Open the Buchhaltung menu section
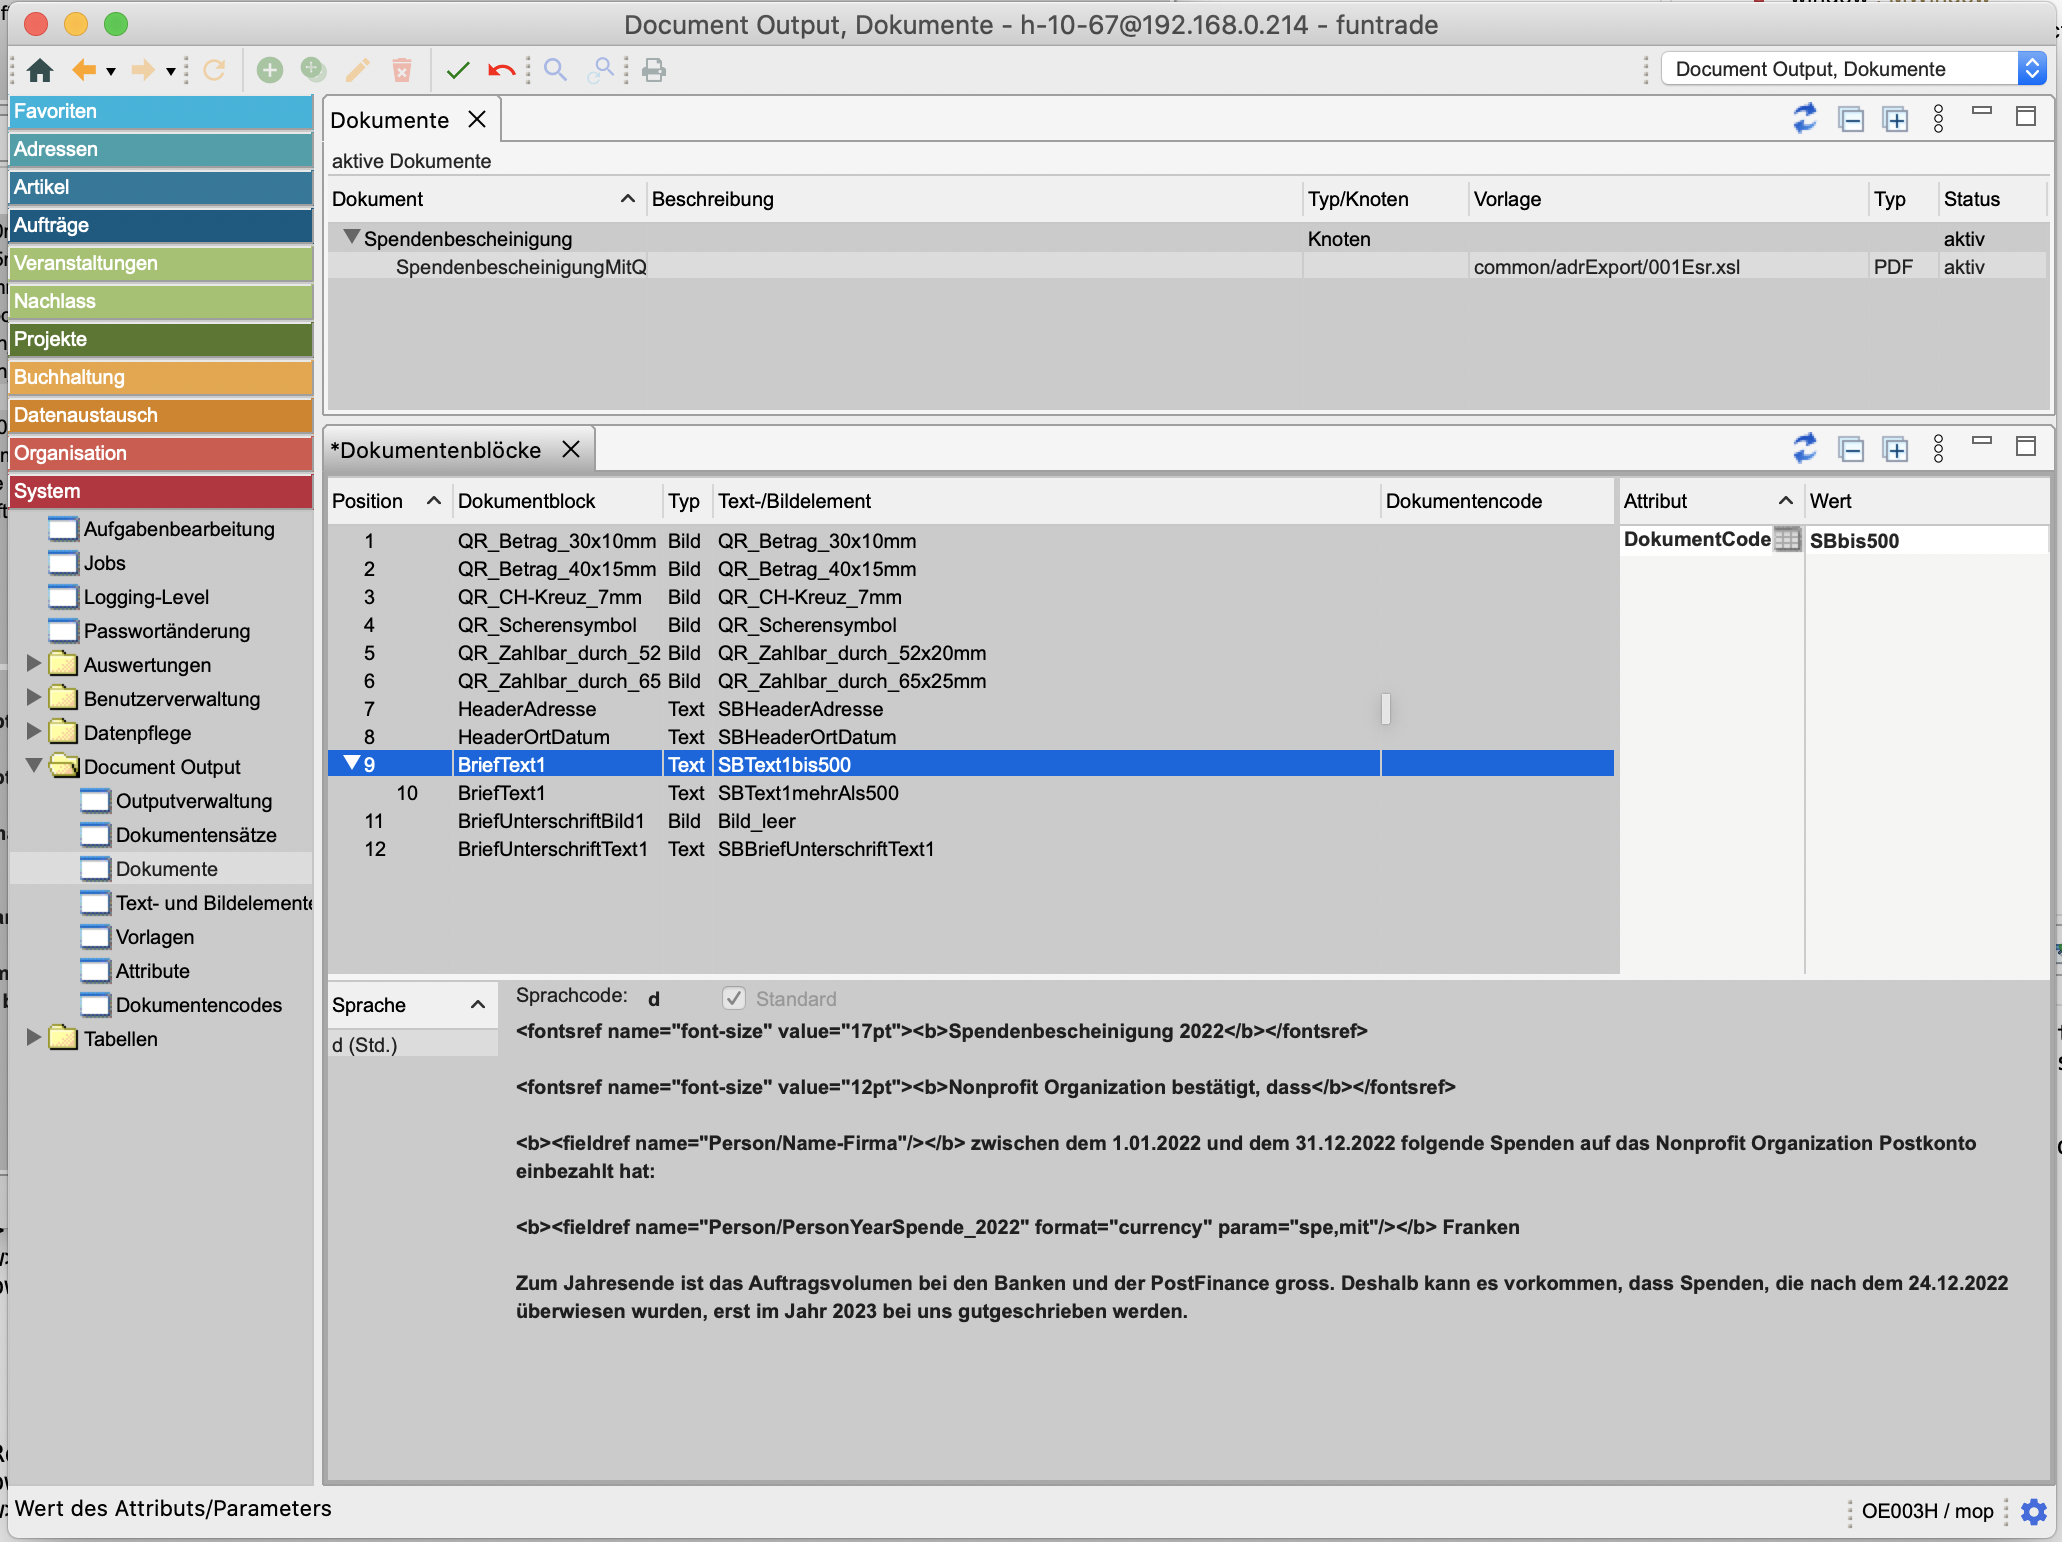The image size is (2062, 1542). click(x=160, y=377)
